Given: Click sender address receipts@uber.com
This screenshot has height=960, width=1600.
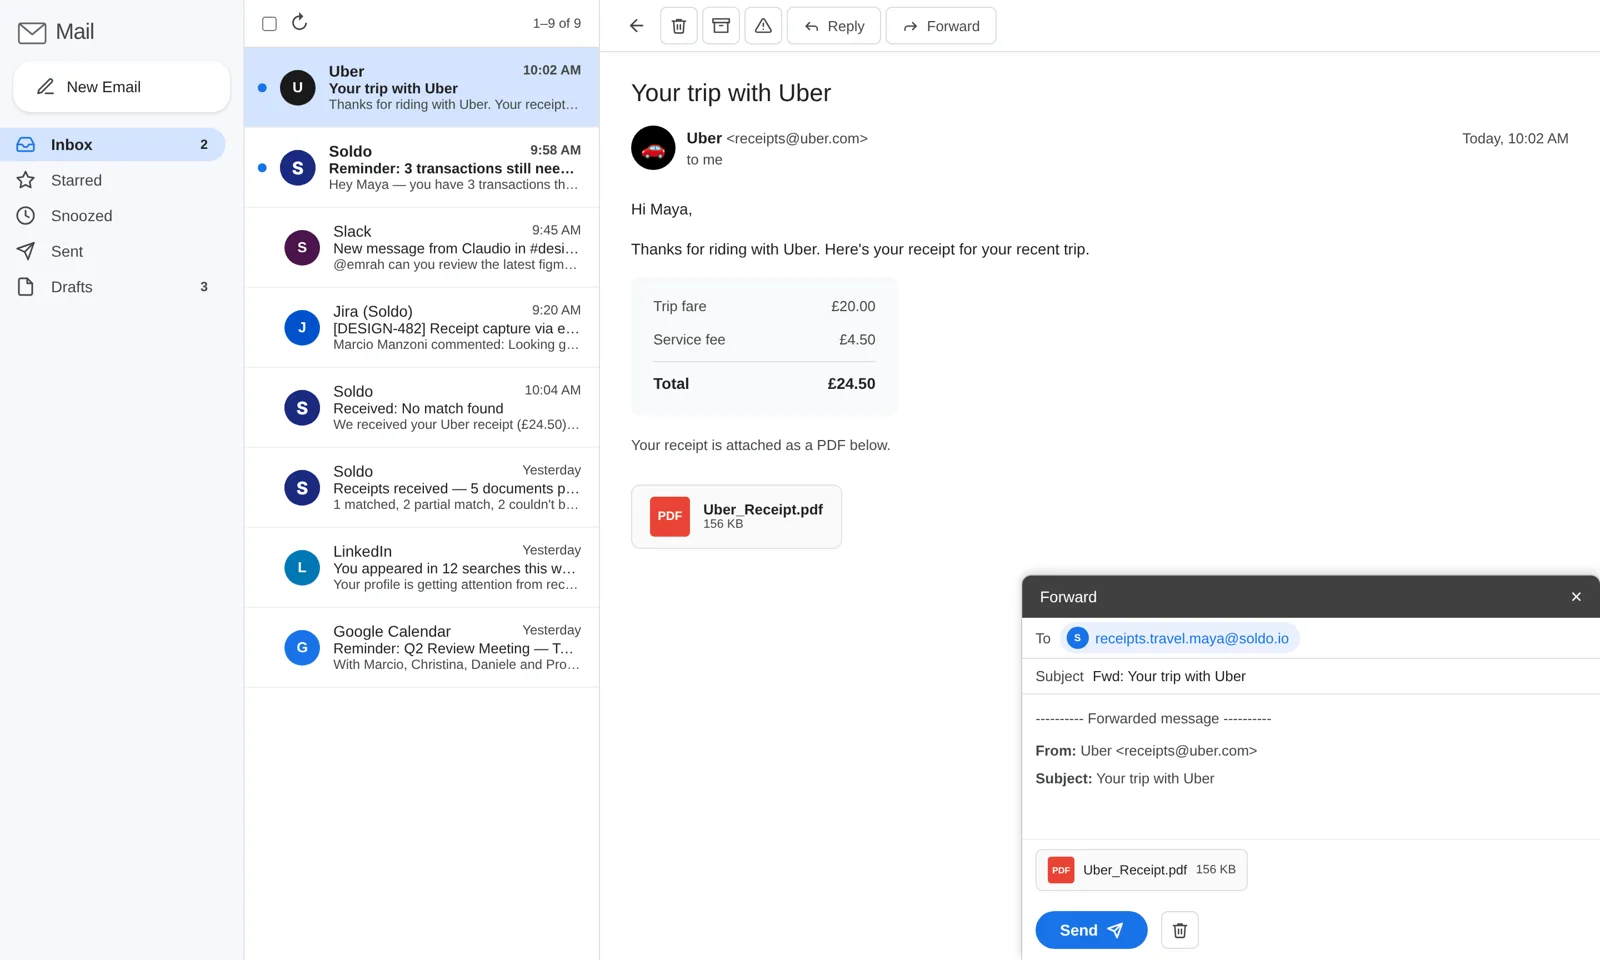Looking at the screenshot, I should click(x=797, y=139).
